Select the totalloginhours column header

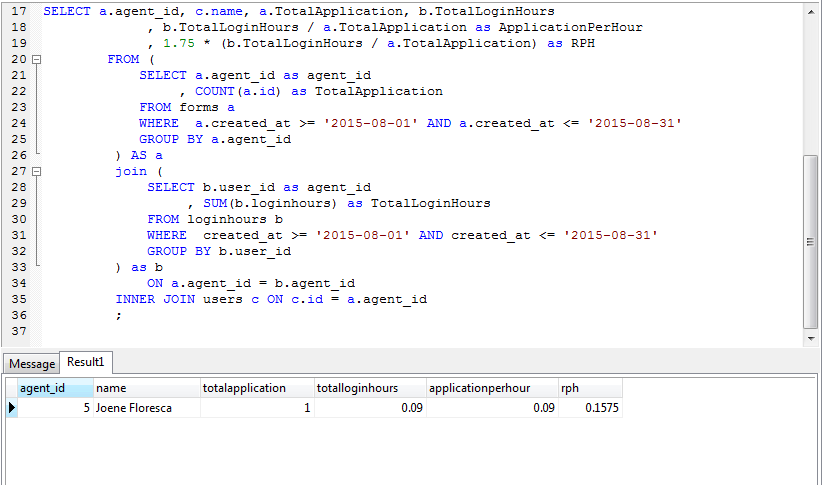point(368,388)
